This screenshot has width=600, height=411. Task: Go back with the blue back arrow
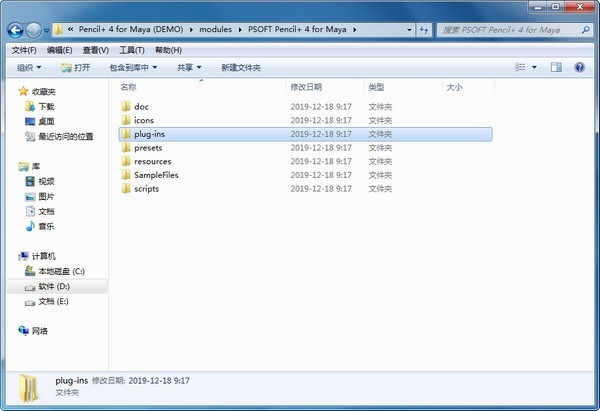[x=16, y=30]
